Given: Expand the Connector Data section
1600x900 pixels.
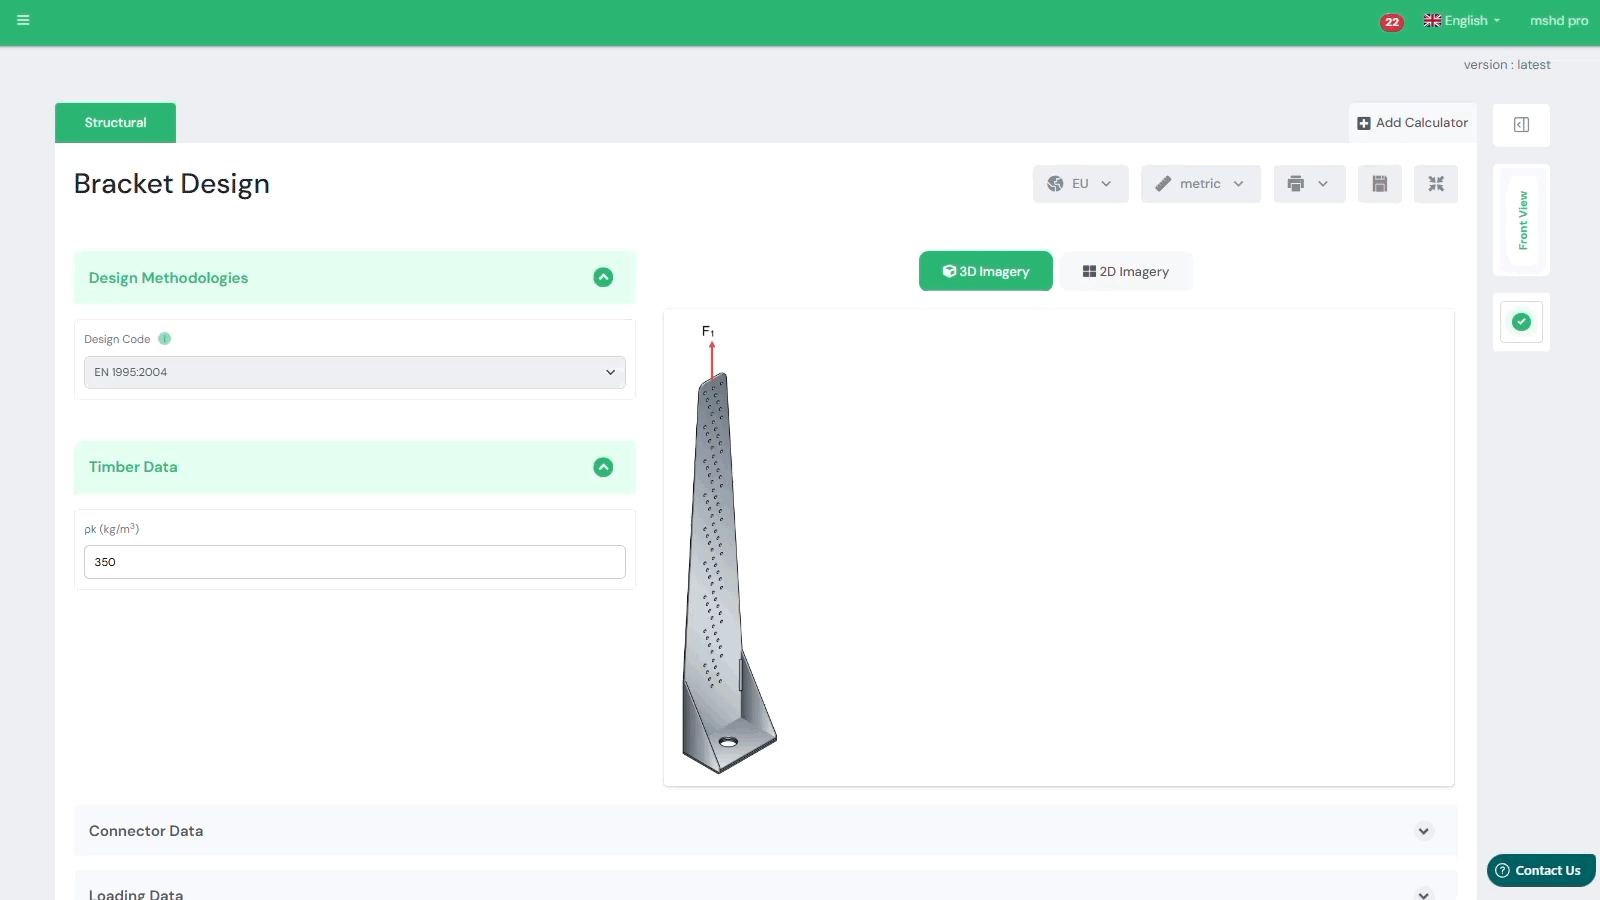Looking at the screenshot, I should tap(1423, 831).
